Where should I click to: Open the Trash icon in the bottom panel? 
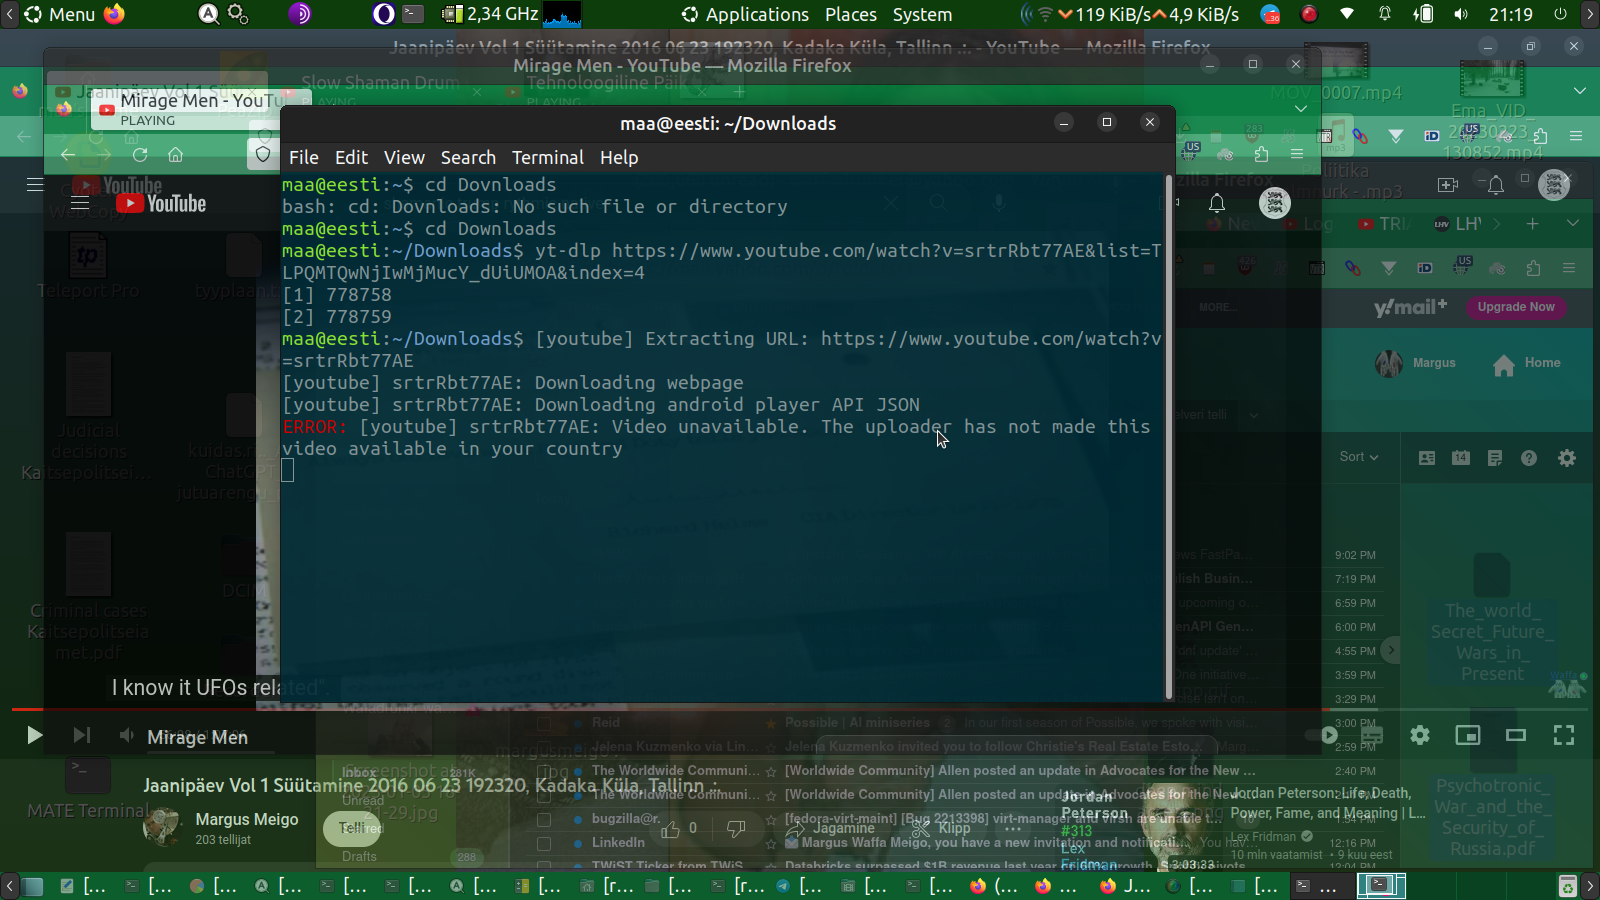tap(1567, 886)
